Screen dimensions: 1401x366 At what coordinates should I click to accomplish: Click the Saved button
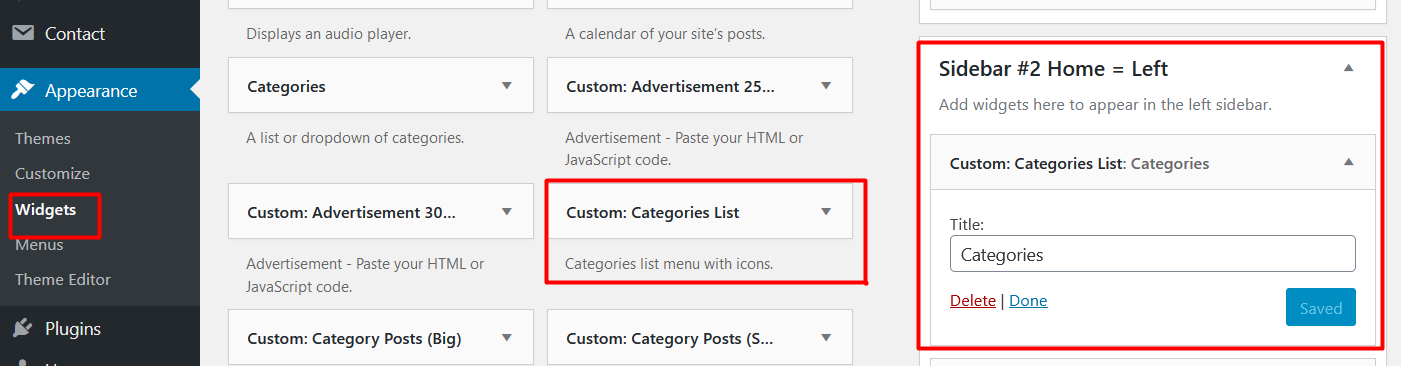click(1320, 307)
